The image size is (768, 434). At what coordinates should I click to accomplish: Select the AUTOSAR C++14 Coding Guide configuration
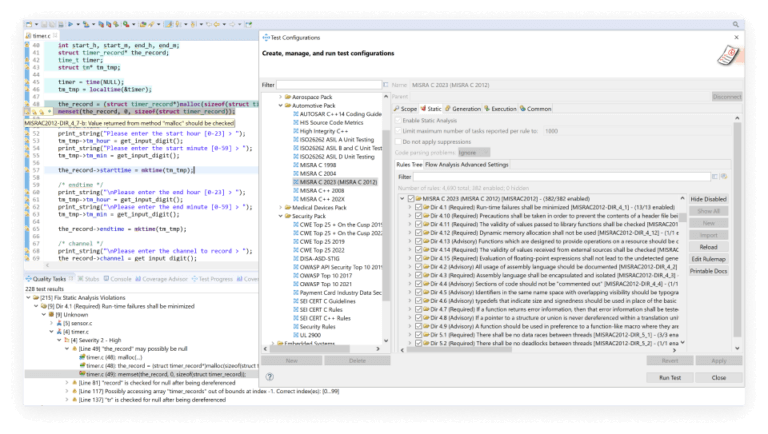point(337,114)
